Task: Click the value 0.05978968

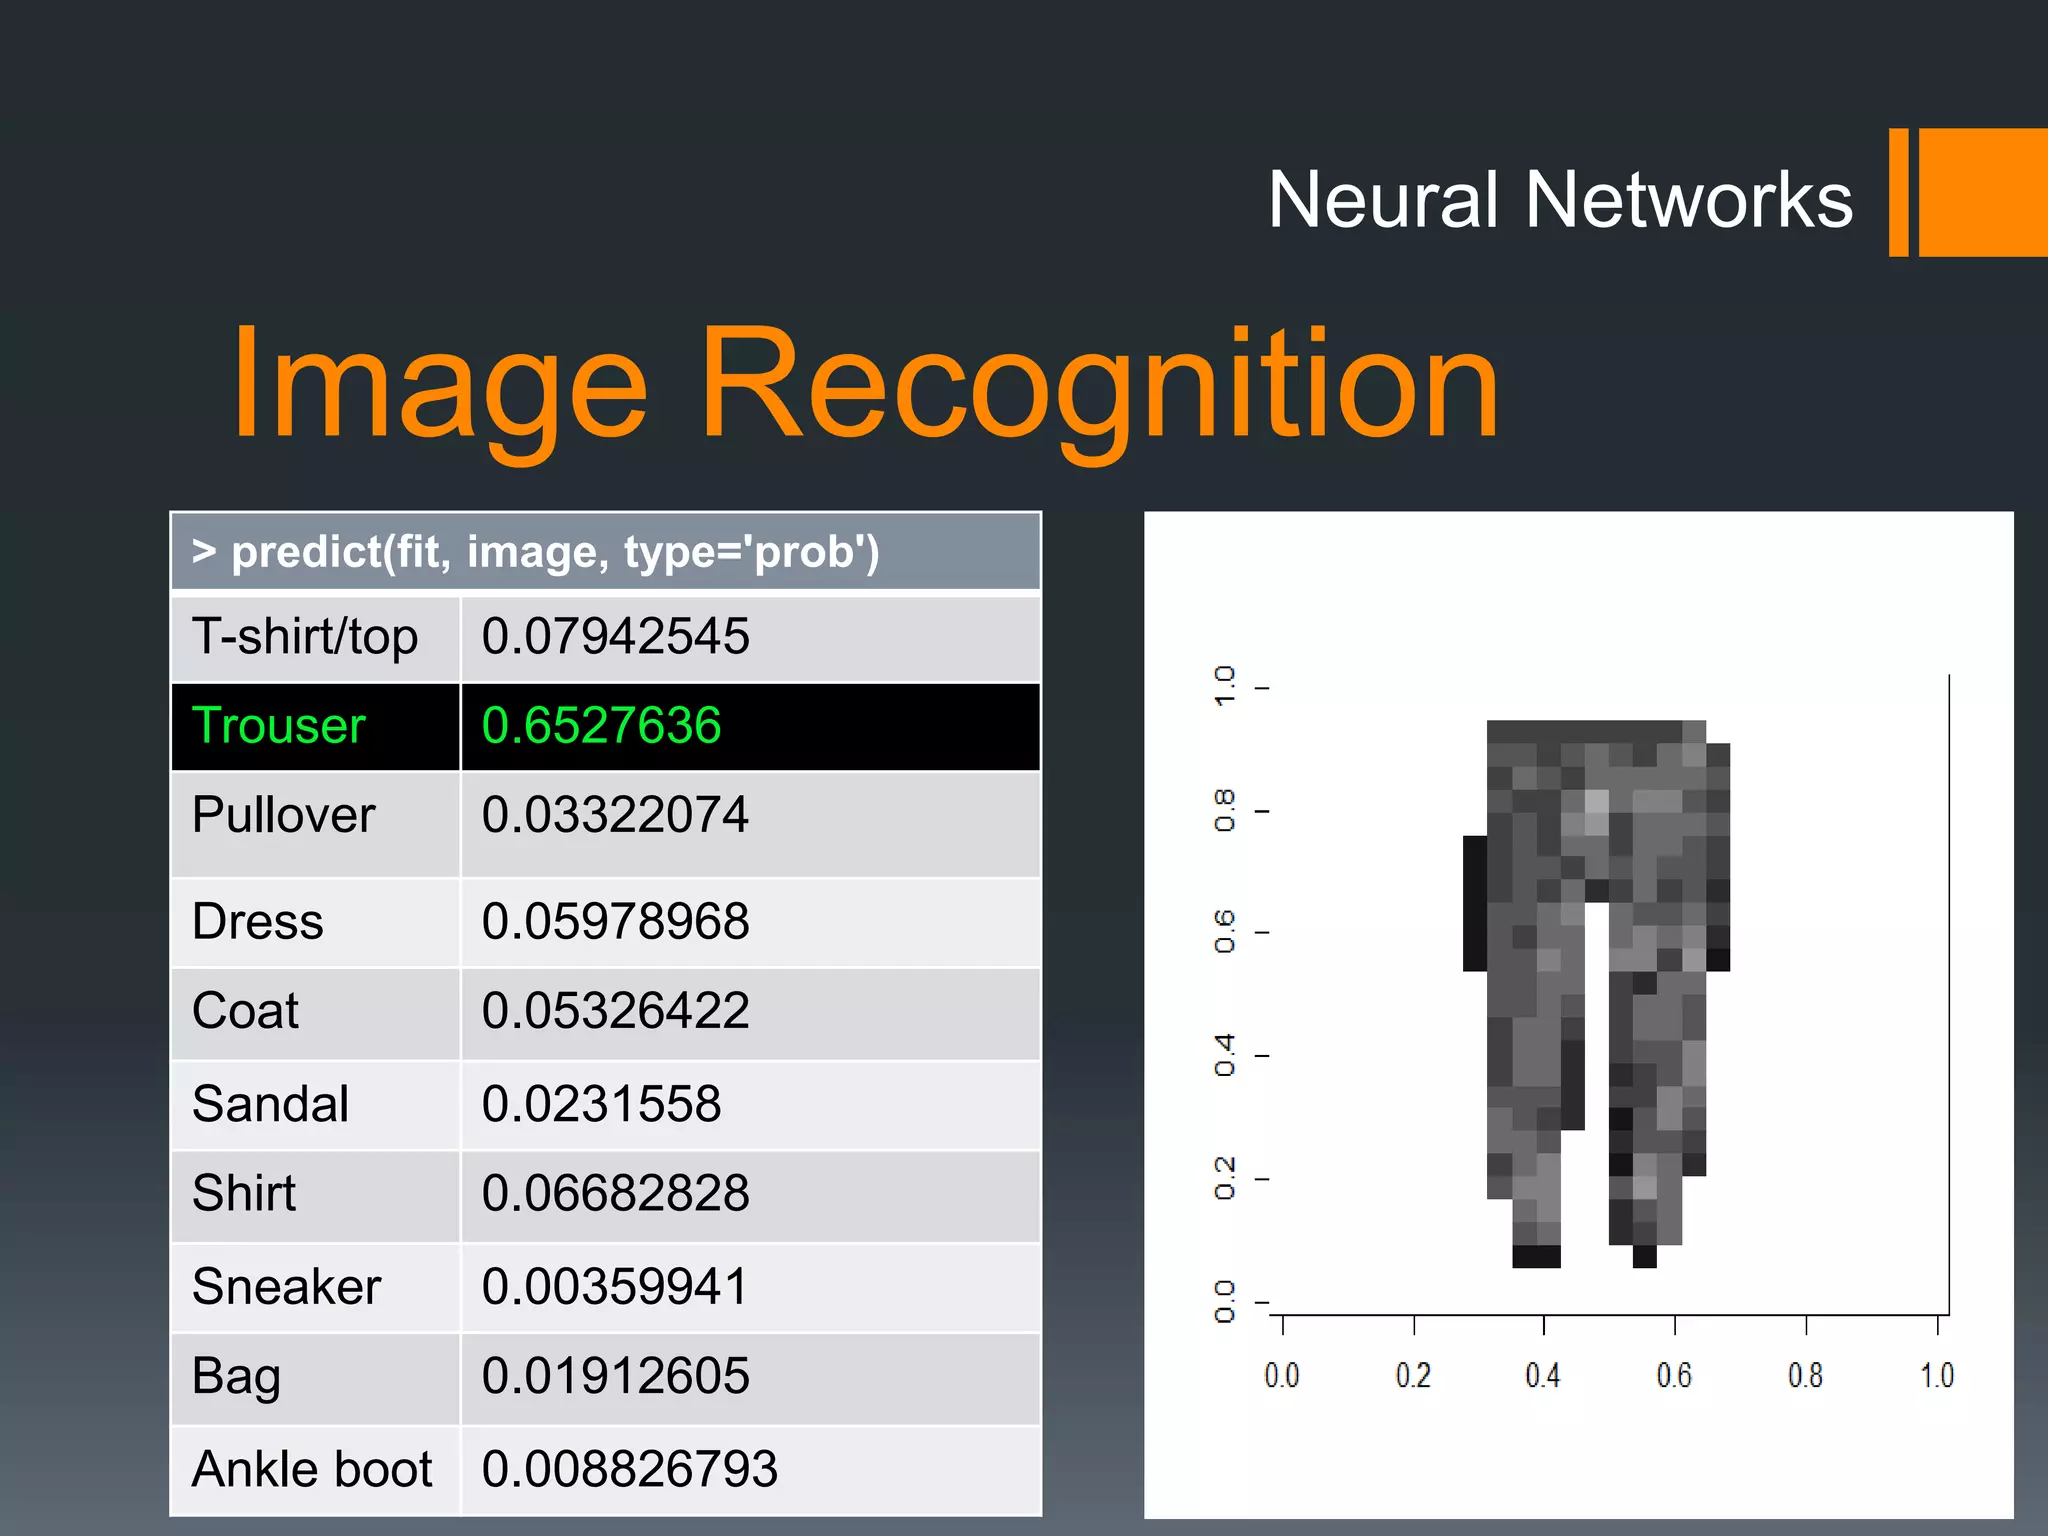Action: (615, 921)
